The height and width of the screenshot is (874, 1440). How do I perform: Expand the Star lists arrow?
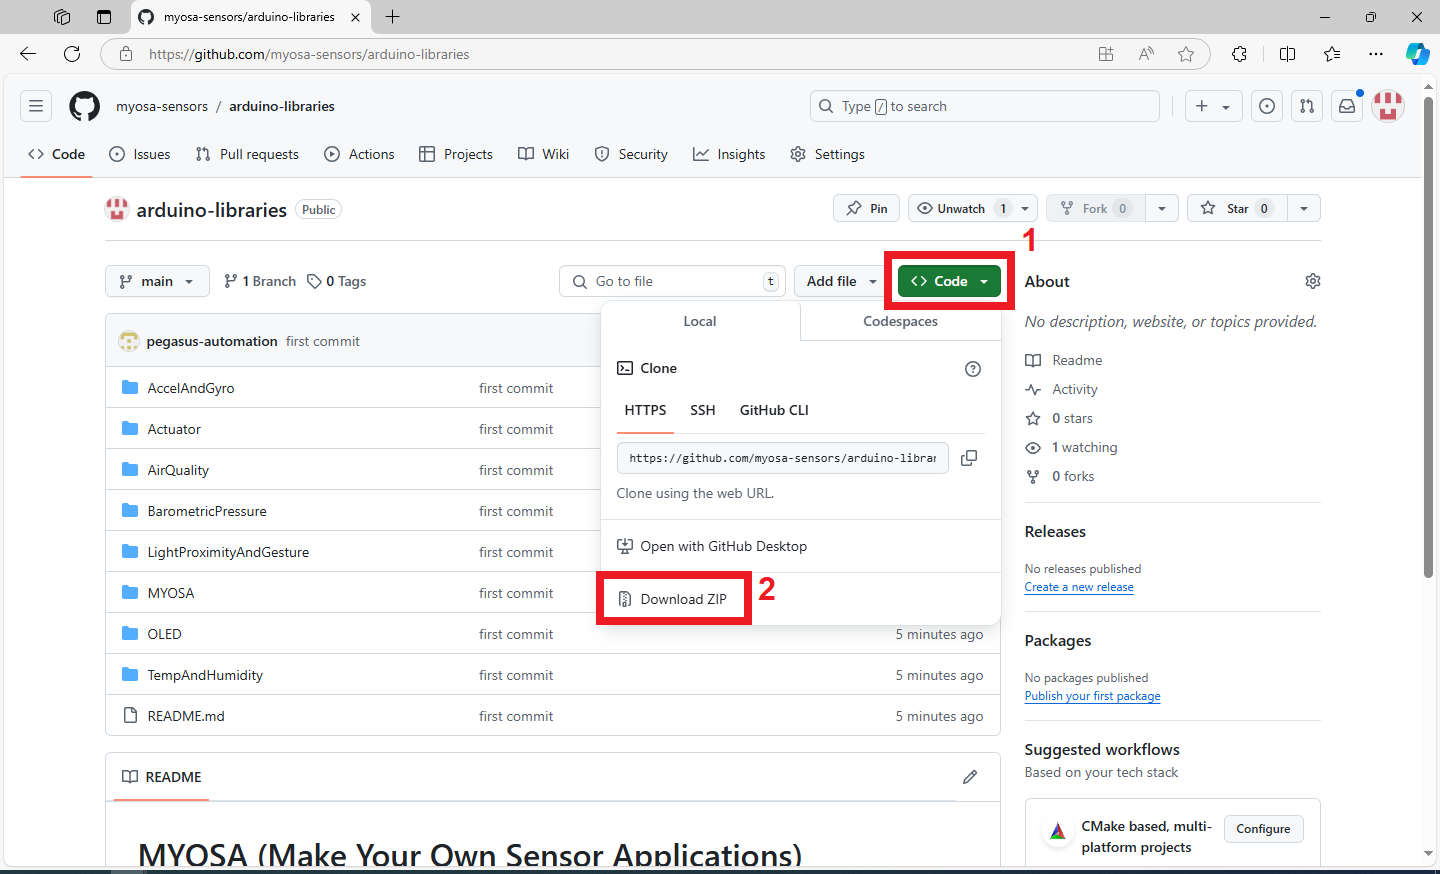1304,208
